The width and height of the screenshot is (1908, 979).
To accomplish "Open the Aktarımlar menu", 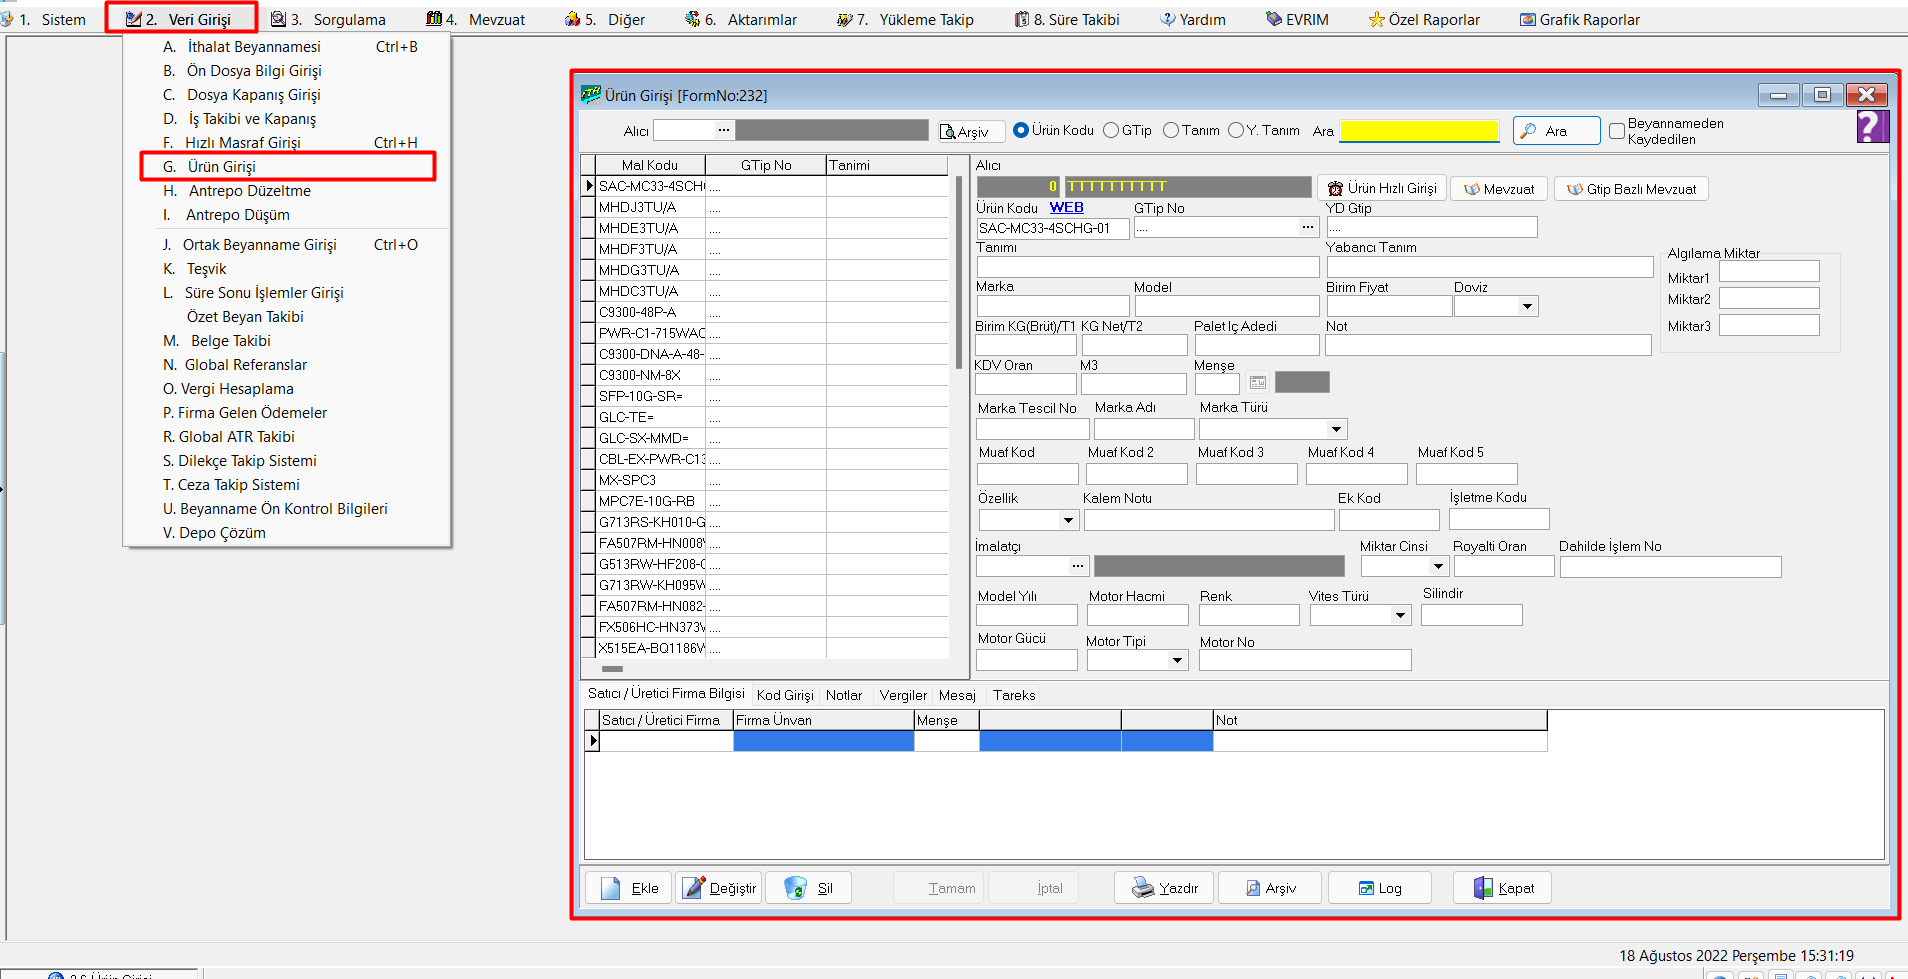I will [741, 19].
